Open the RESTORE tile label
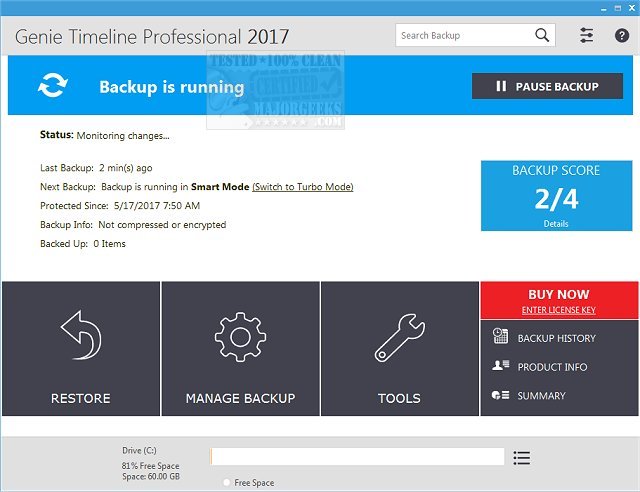This screenshot has height=492, width=640. pos(81,398)
